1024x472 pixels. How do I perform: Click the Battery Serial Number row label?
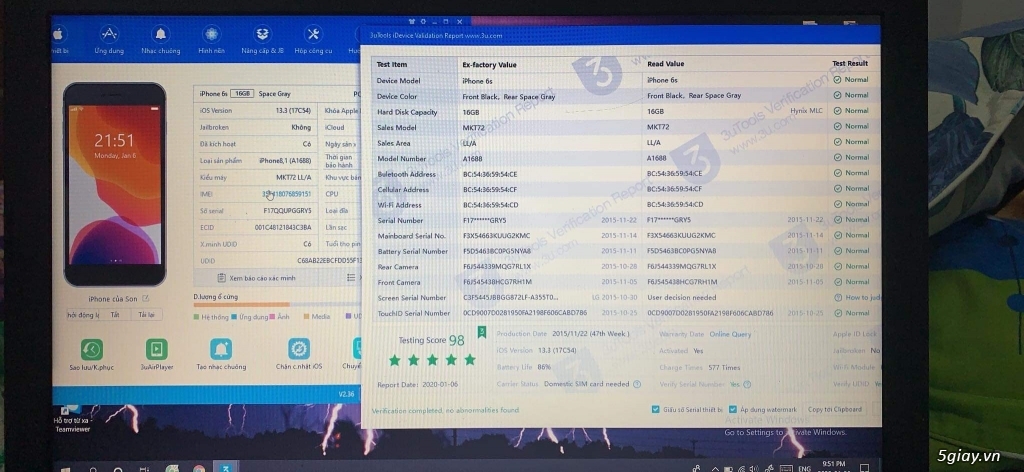pos(413,251)
